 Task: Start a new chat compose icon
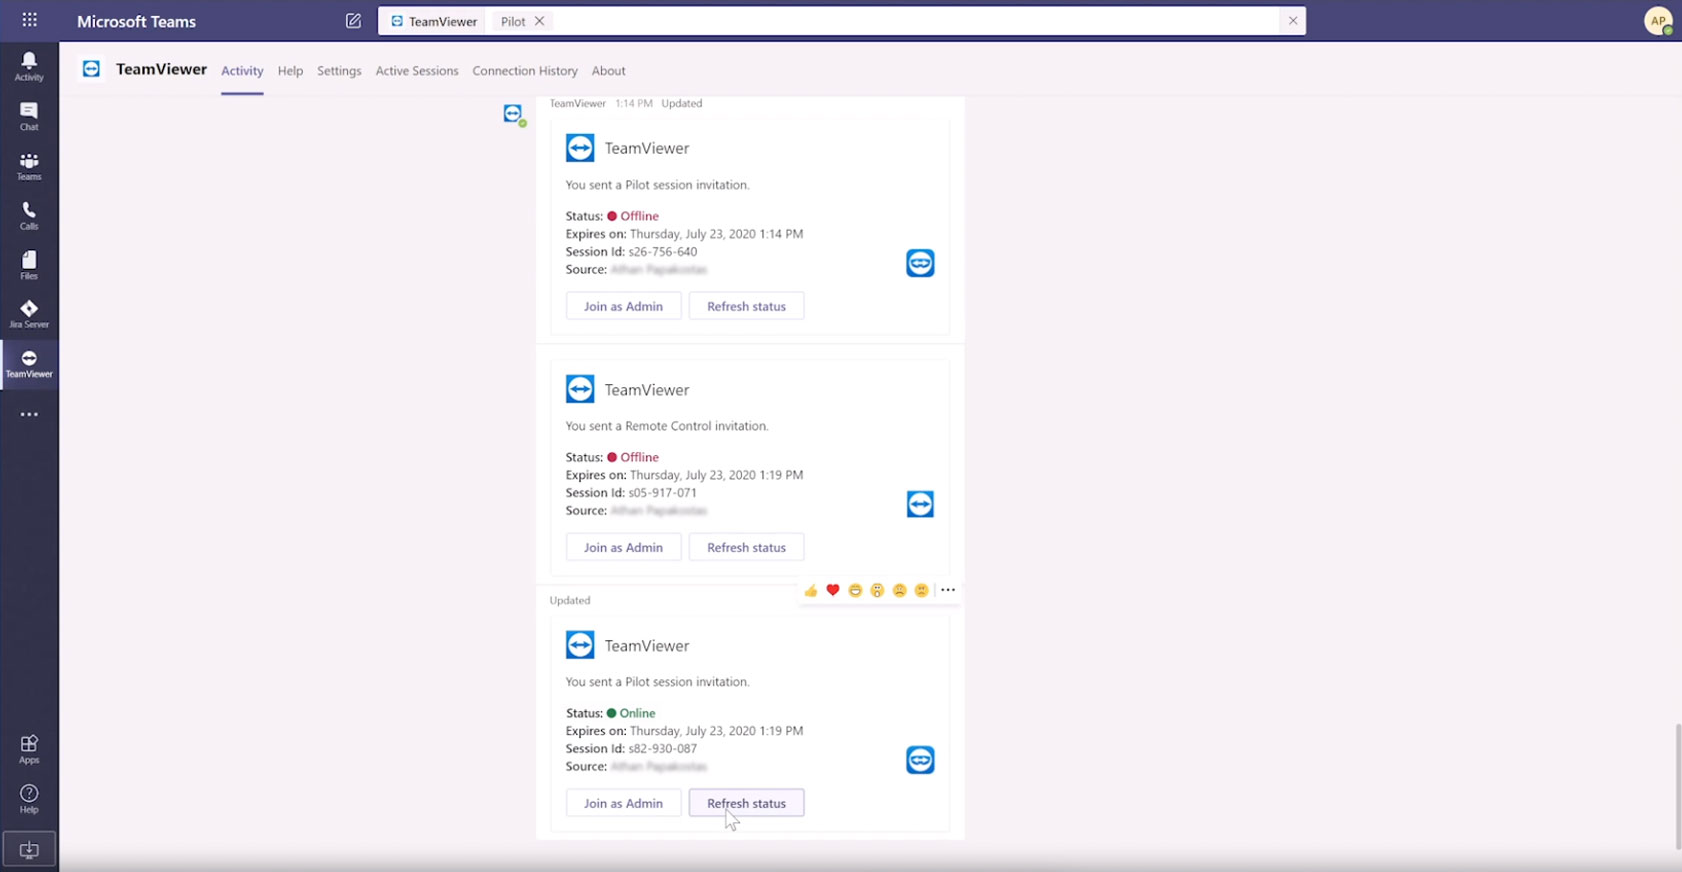click(353, 21)
